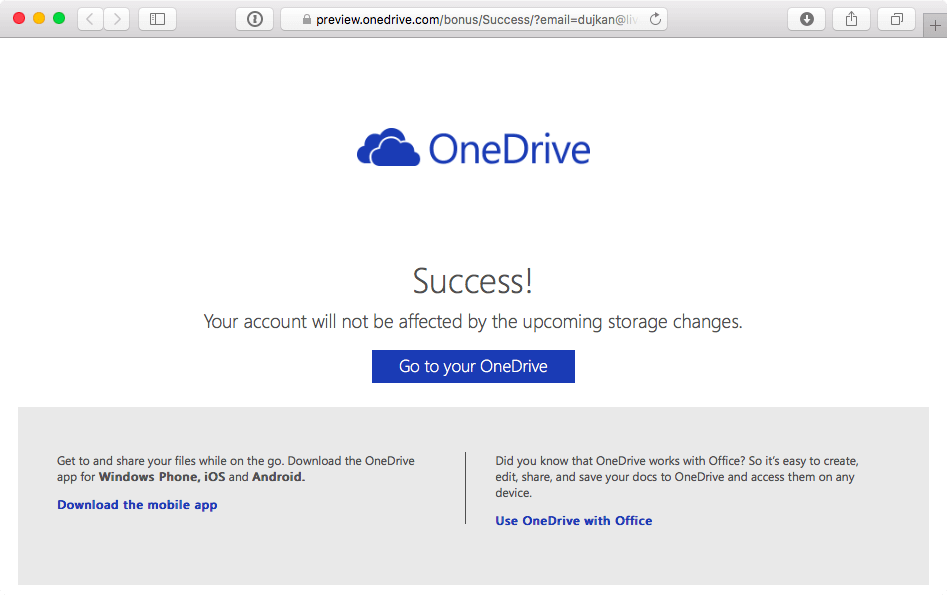Image resolution: width=947 pixels, height=595 pixels.
Task: Click the OneDrive wordmark text
Action: coord(509,149)
